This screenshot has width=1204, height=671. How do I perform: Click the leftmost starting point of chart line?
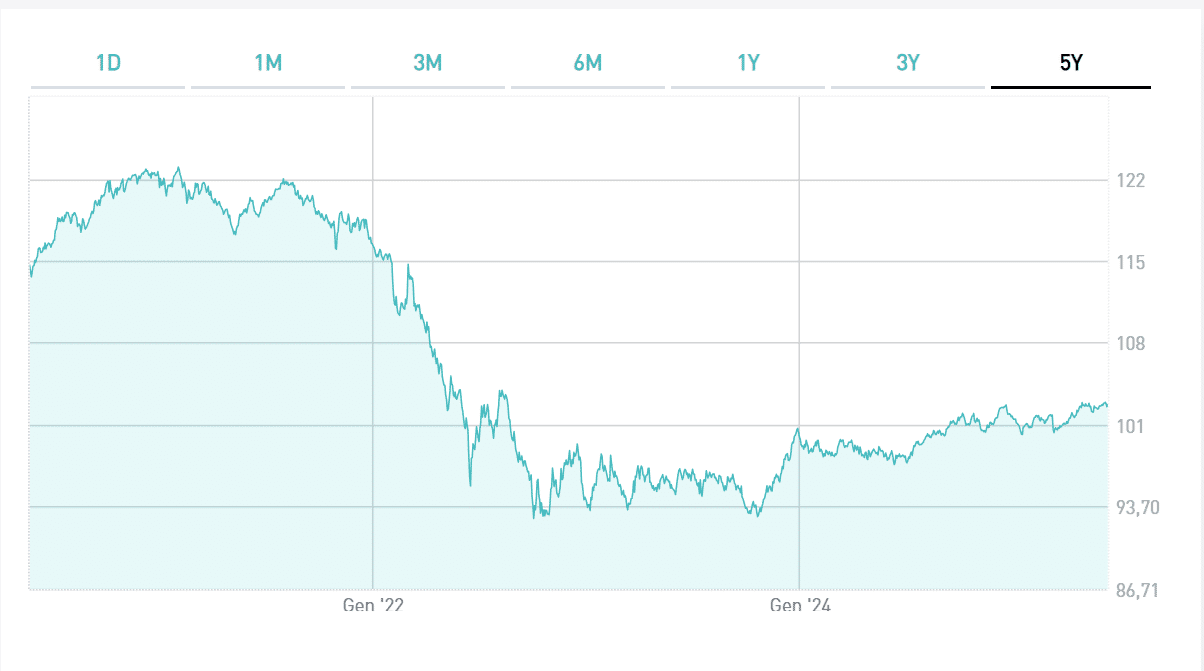pyautogui.click(x=31, y=274)
